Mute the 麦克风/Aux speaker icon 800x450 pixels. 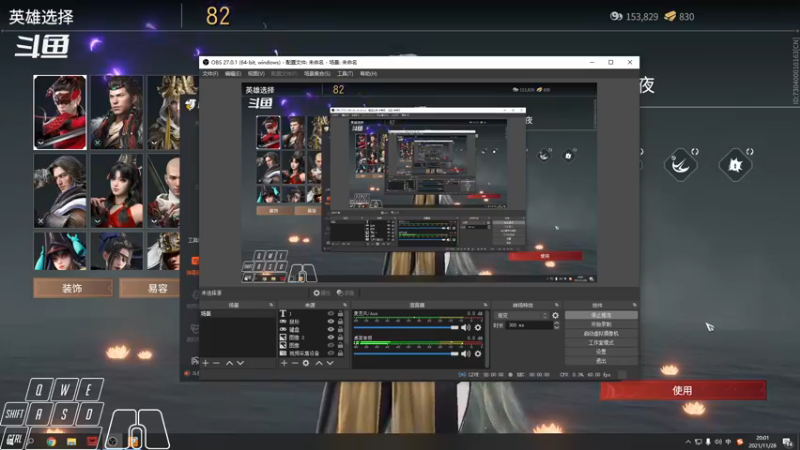coord(466,328)
